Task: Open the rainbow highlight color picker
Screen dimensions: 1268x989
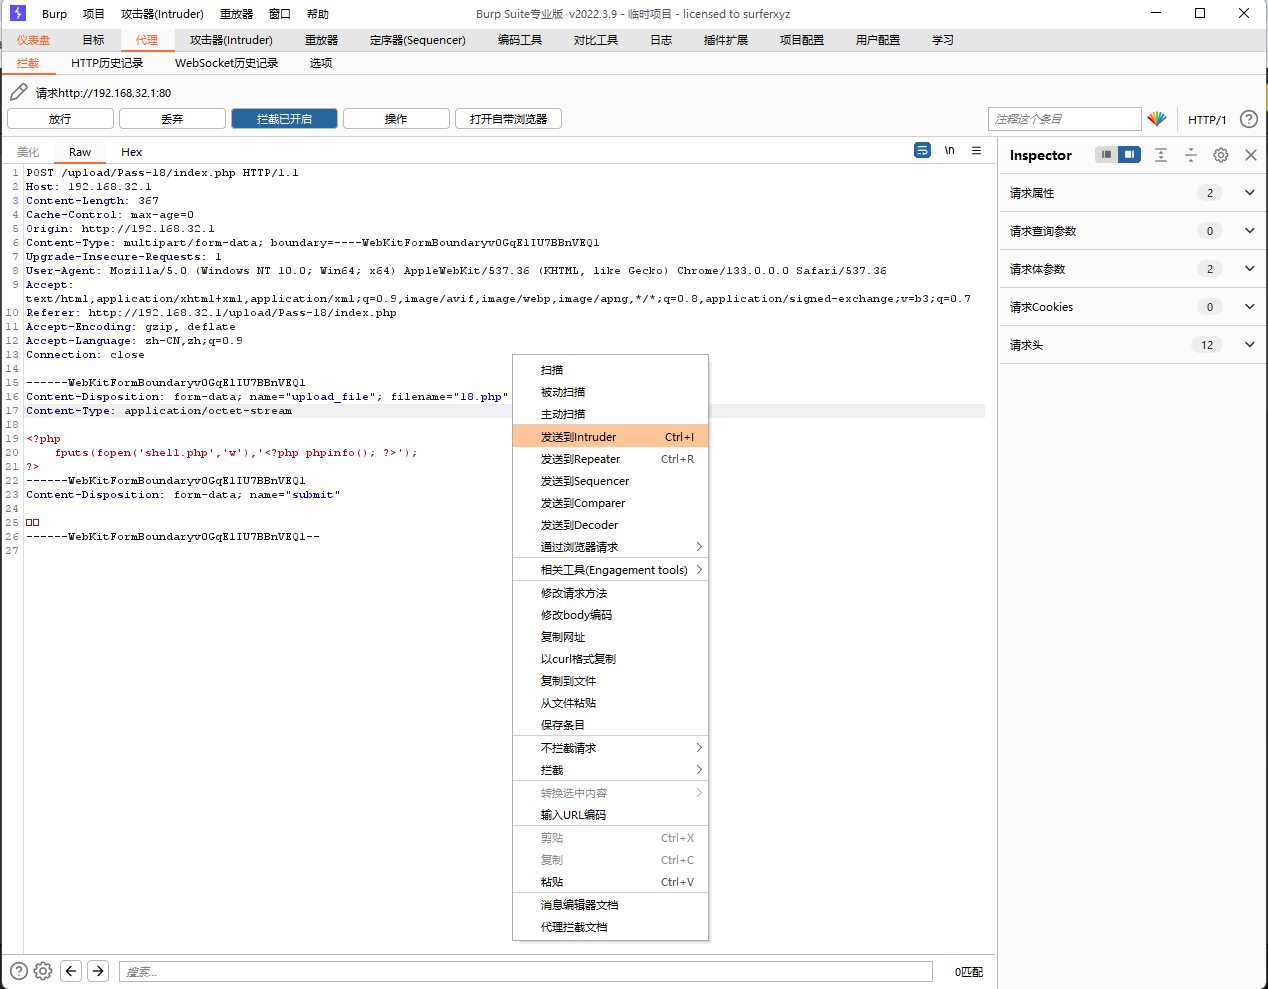Action: (x=1157, y=119)
